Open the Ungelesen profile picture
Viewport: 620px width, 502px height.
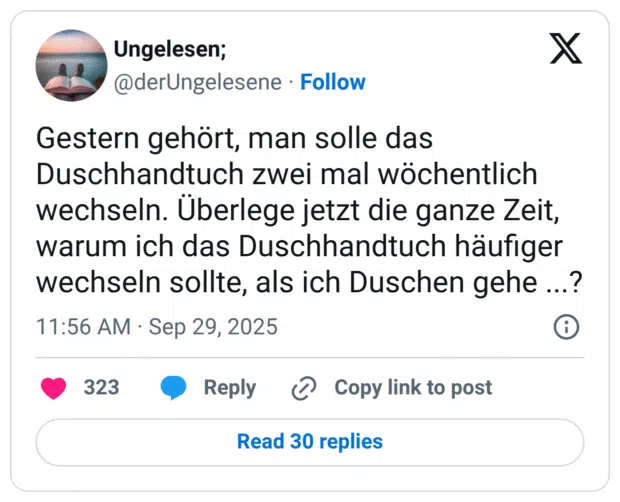[x=72, y=63]
